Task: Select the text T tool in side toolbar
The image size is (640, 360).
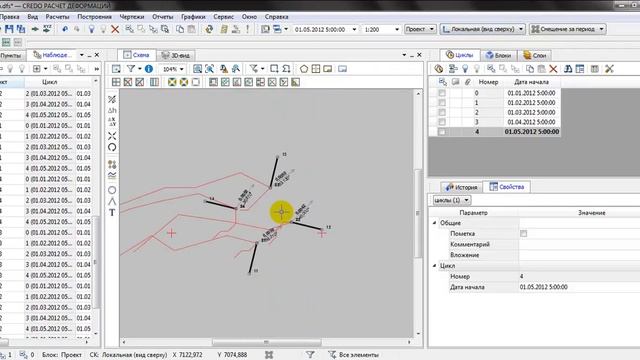Action: tap(112, 212)
